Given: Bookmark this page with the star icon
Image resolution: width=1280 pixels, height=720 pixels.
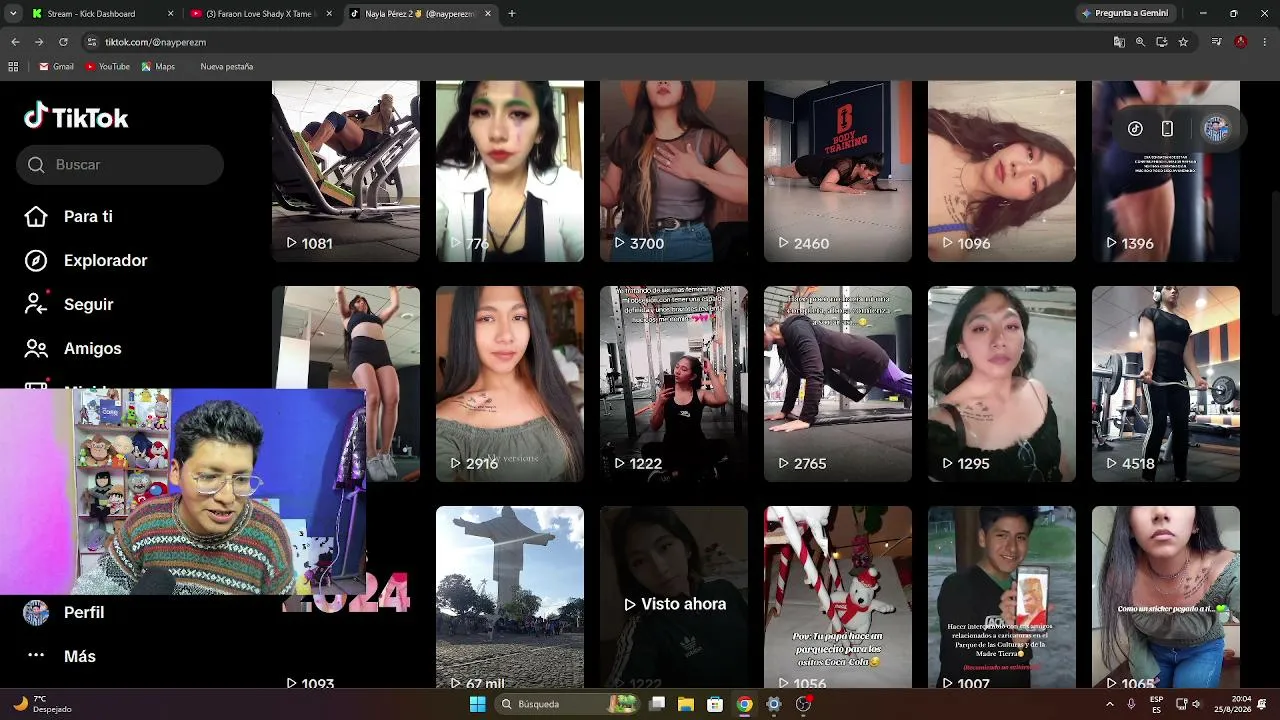Looking at the screenshot, I should (x=1183, y=42).
